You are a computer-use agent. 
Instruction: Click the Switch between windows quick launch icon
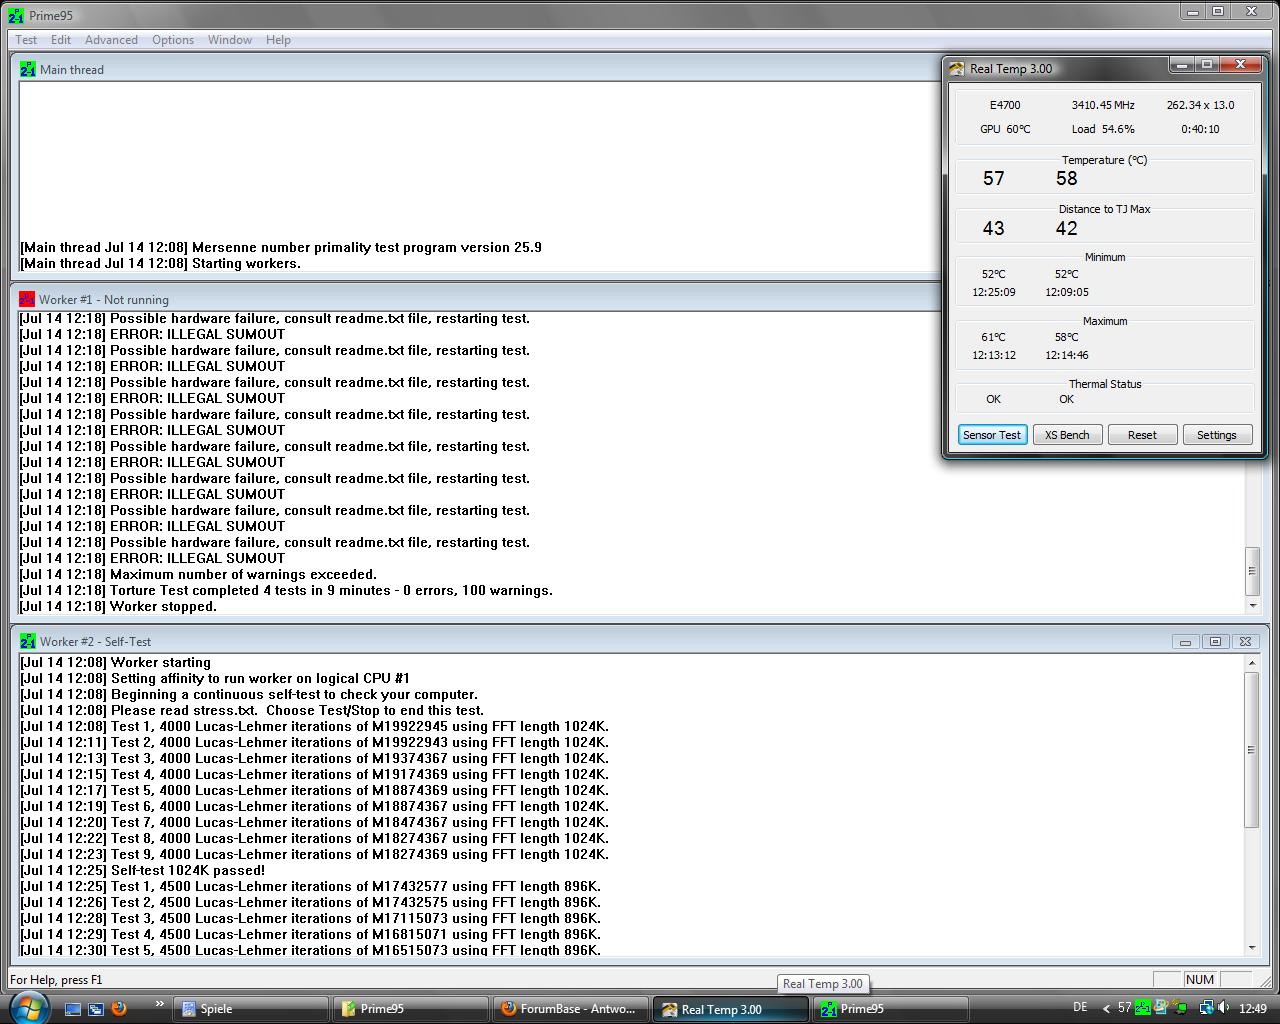95,1009
